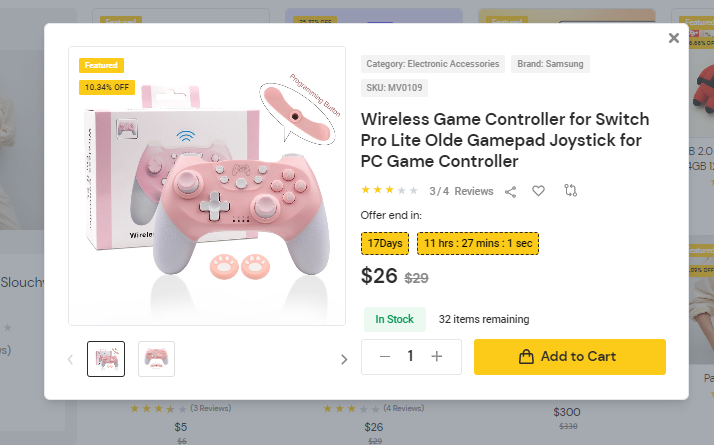Open the Electronic Accessories category tag
The height and width of the screenshot is (445, 714).
point(433,64)
